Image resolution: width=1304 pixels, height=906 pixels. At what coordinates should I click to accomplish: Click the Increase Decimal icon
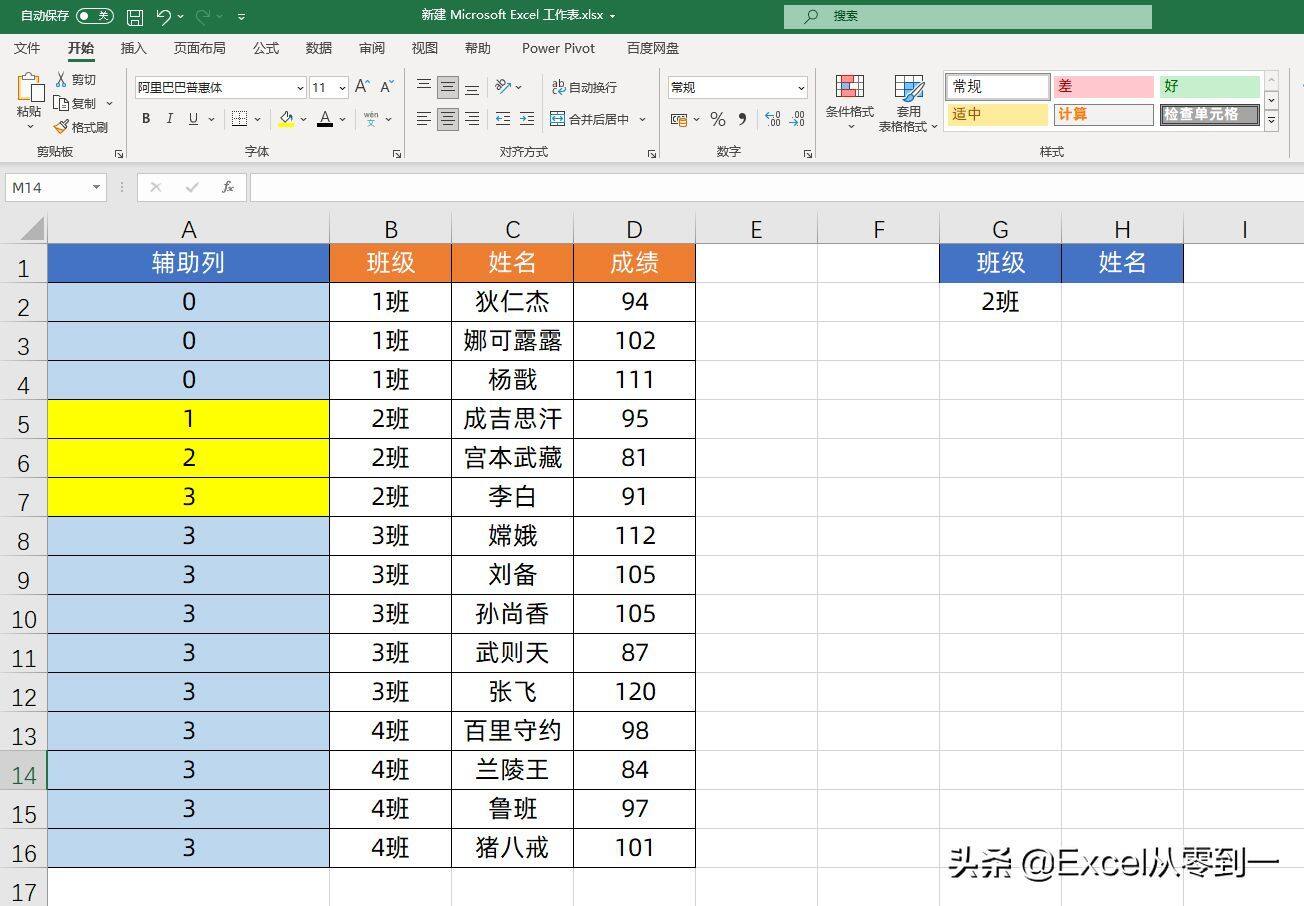click(x=773, y=119)
